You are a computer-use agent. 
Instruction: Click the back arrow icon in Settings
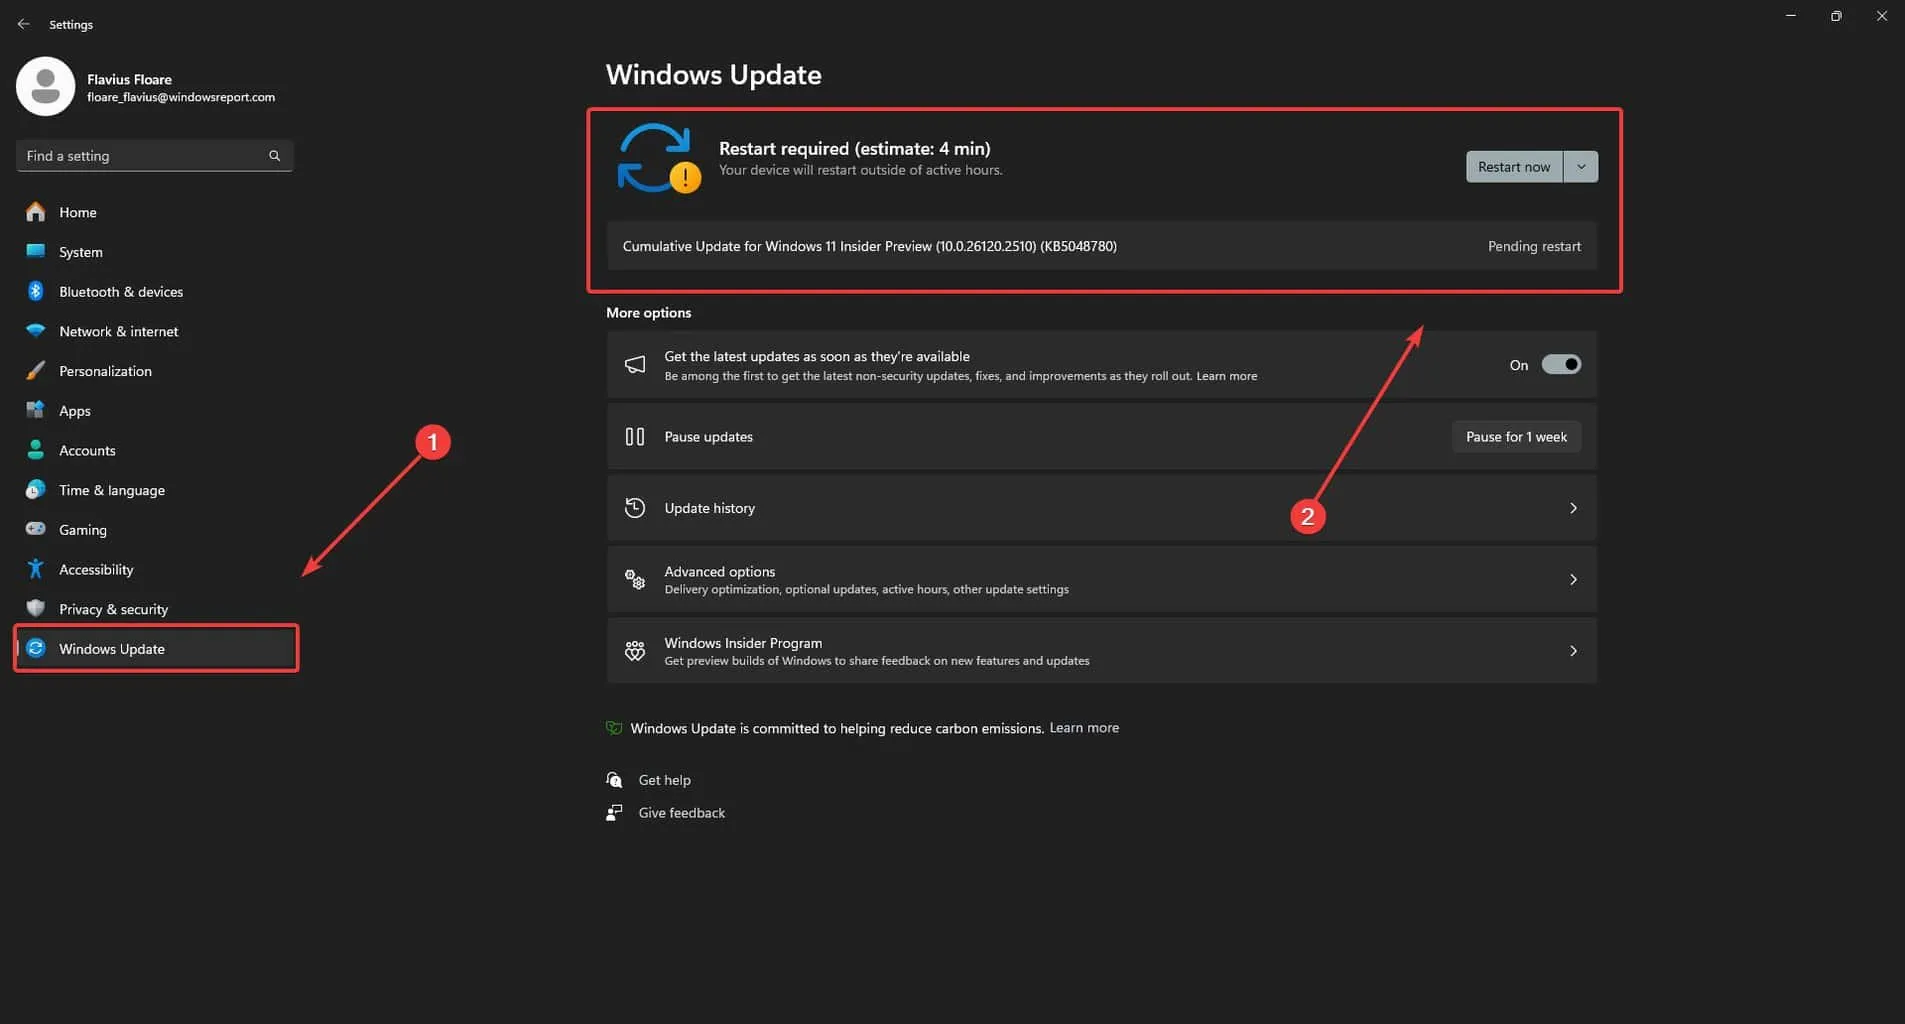[23, 24]
